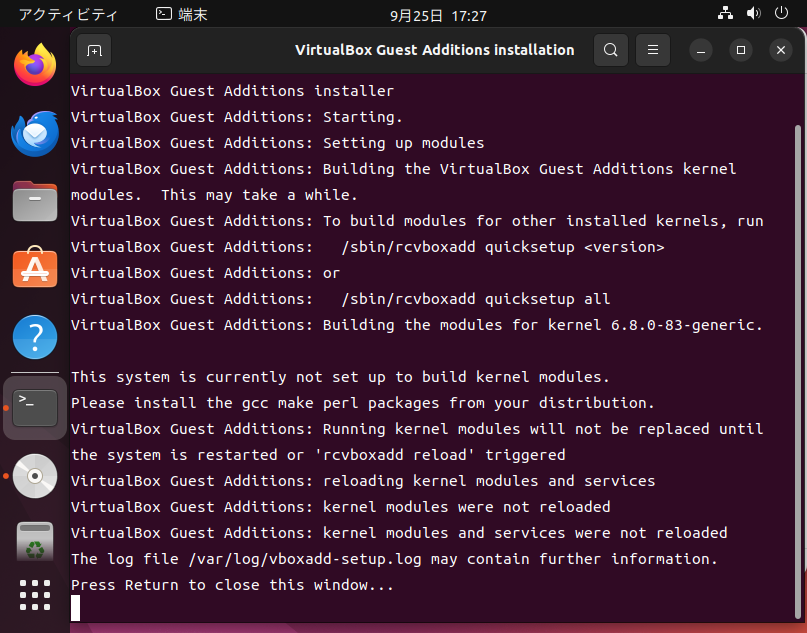Click the volume icon in top bar
This screenshot has height=633, width=807.
tap(753, 14)
